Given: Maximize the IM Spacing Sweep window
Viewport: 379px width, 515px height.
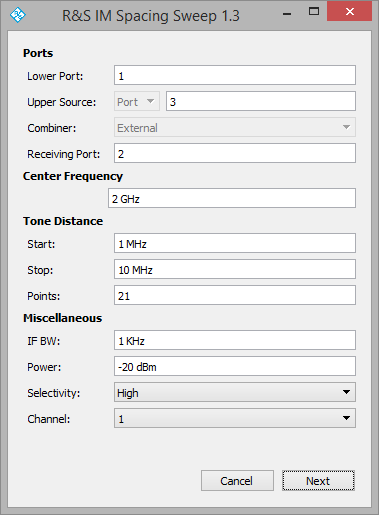Looking at the screenshot, I should coord(314,12).
